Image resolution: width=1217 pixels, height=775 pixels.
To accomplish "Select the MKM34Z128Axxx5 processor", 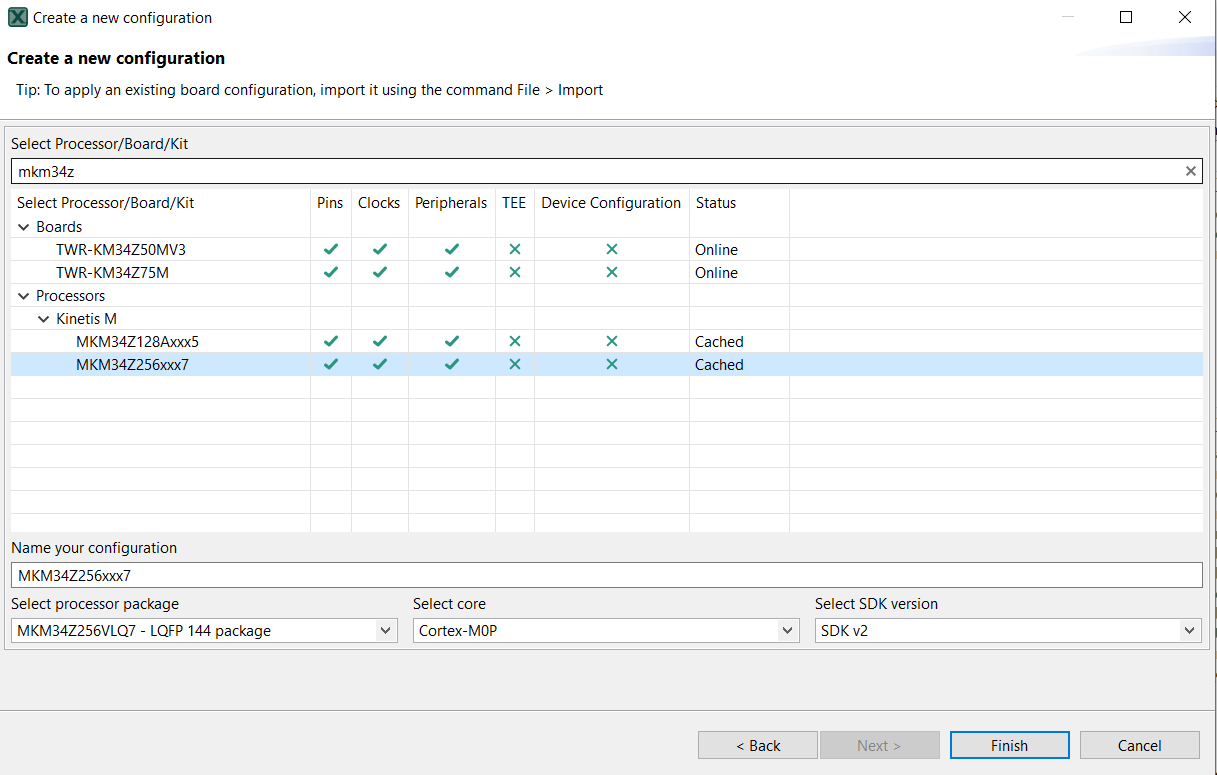I will 137,341.
